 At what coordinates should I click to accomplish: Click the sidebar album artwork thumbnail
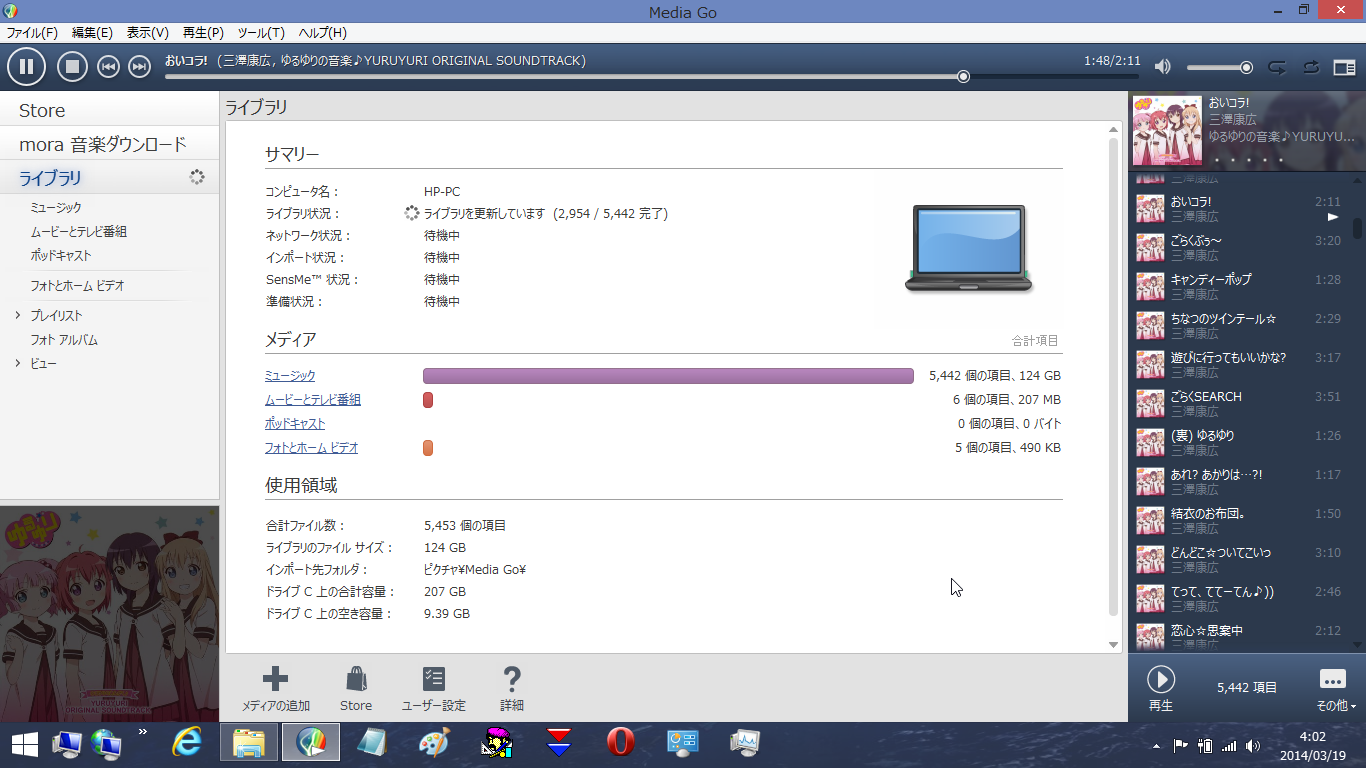pos(109,614)
